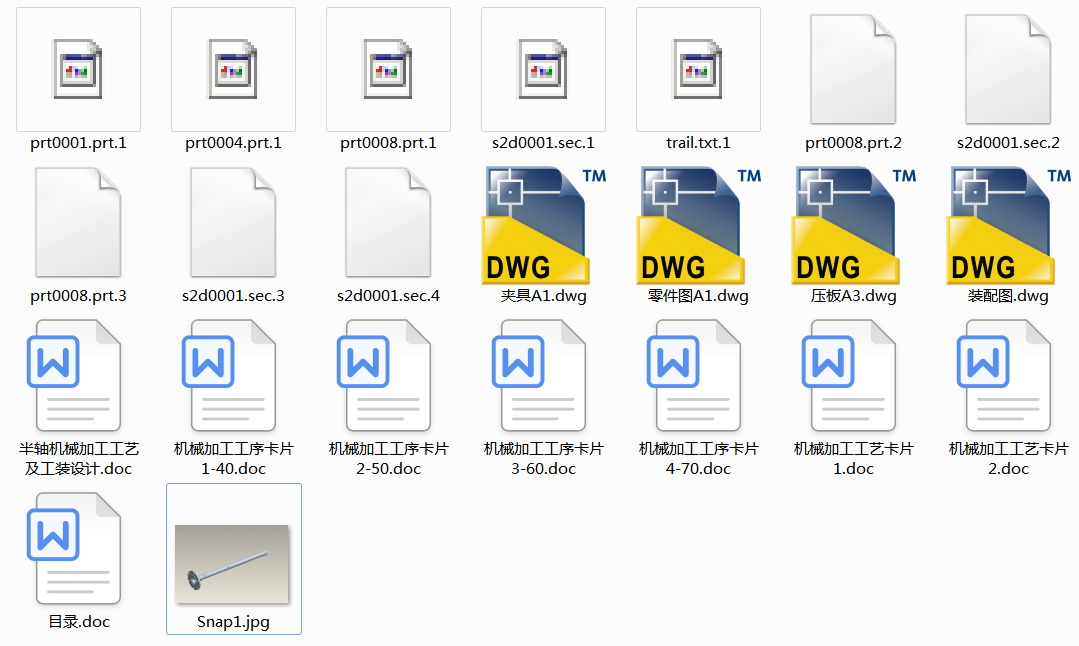
Task: Click the label 机械加工工艺卡片1.doc
Action: coord(853,459)
